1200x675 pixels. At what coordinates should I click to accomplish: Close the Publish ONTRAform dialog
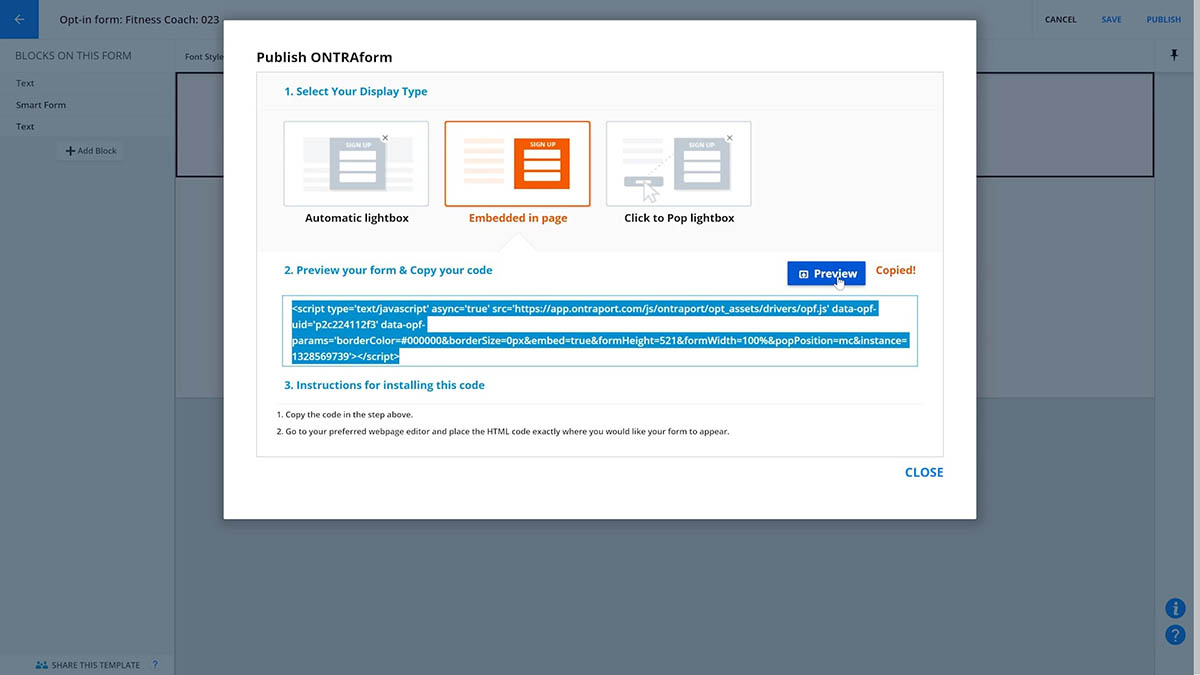click(x=924, y=472)
